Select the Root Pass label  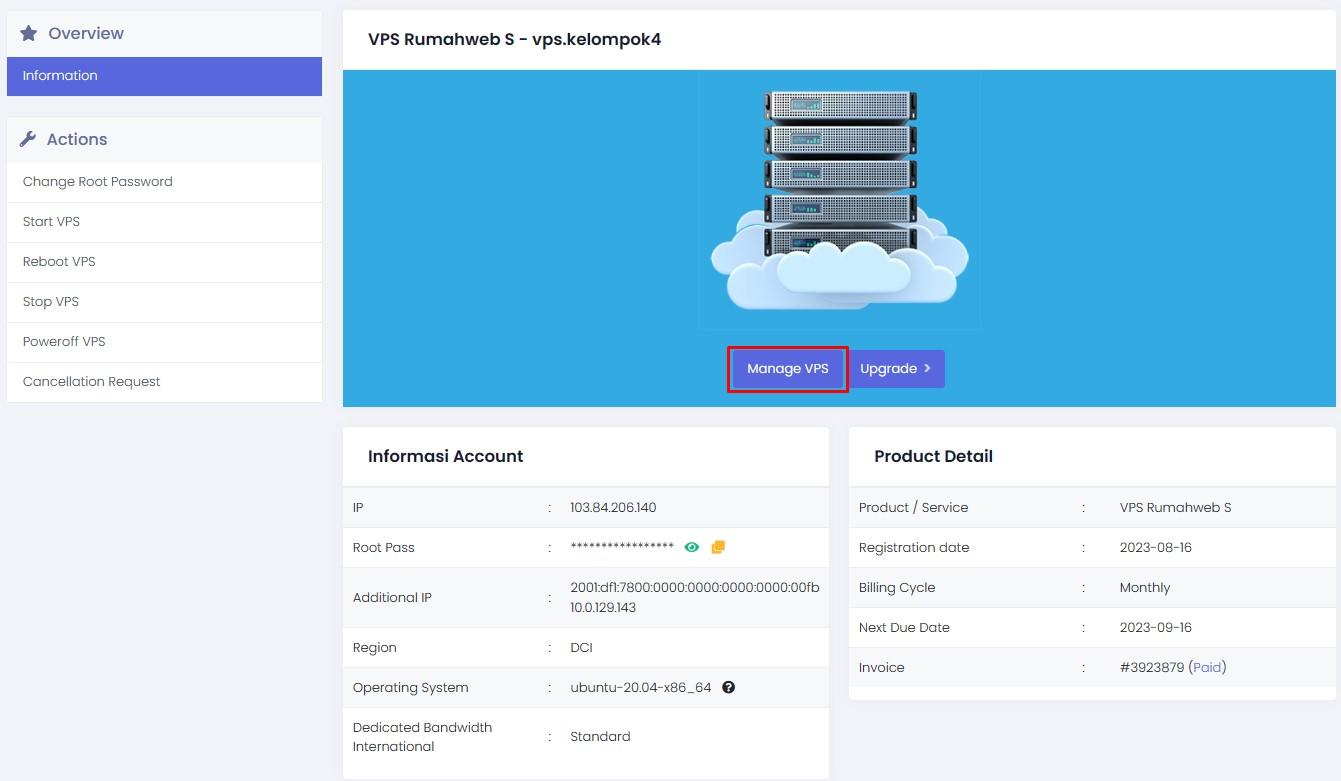(383, 547)
